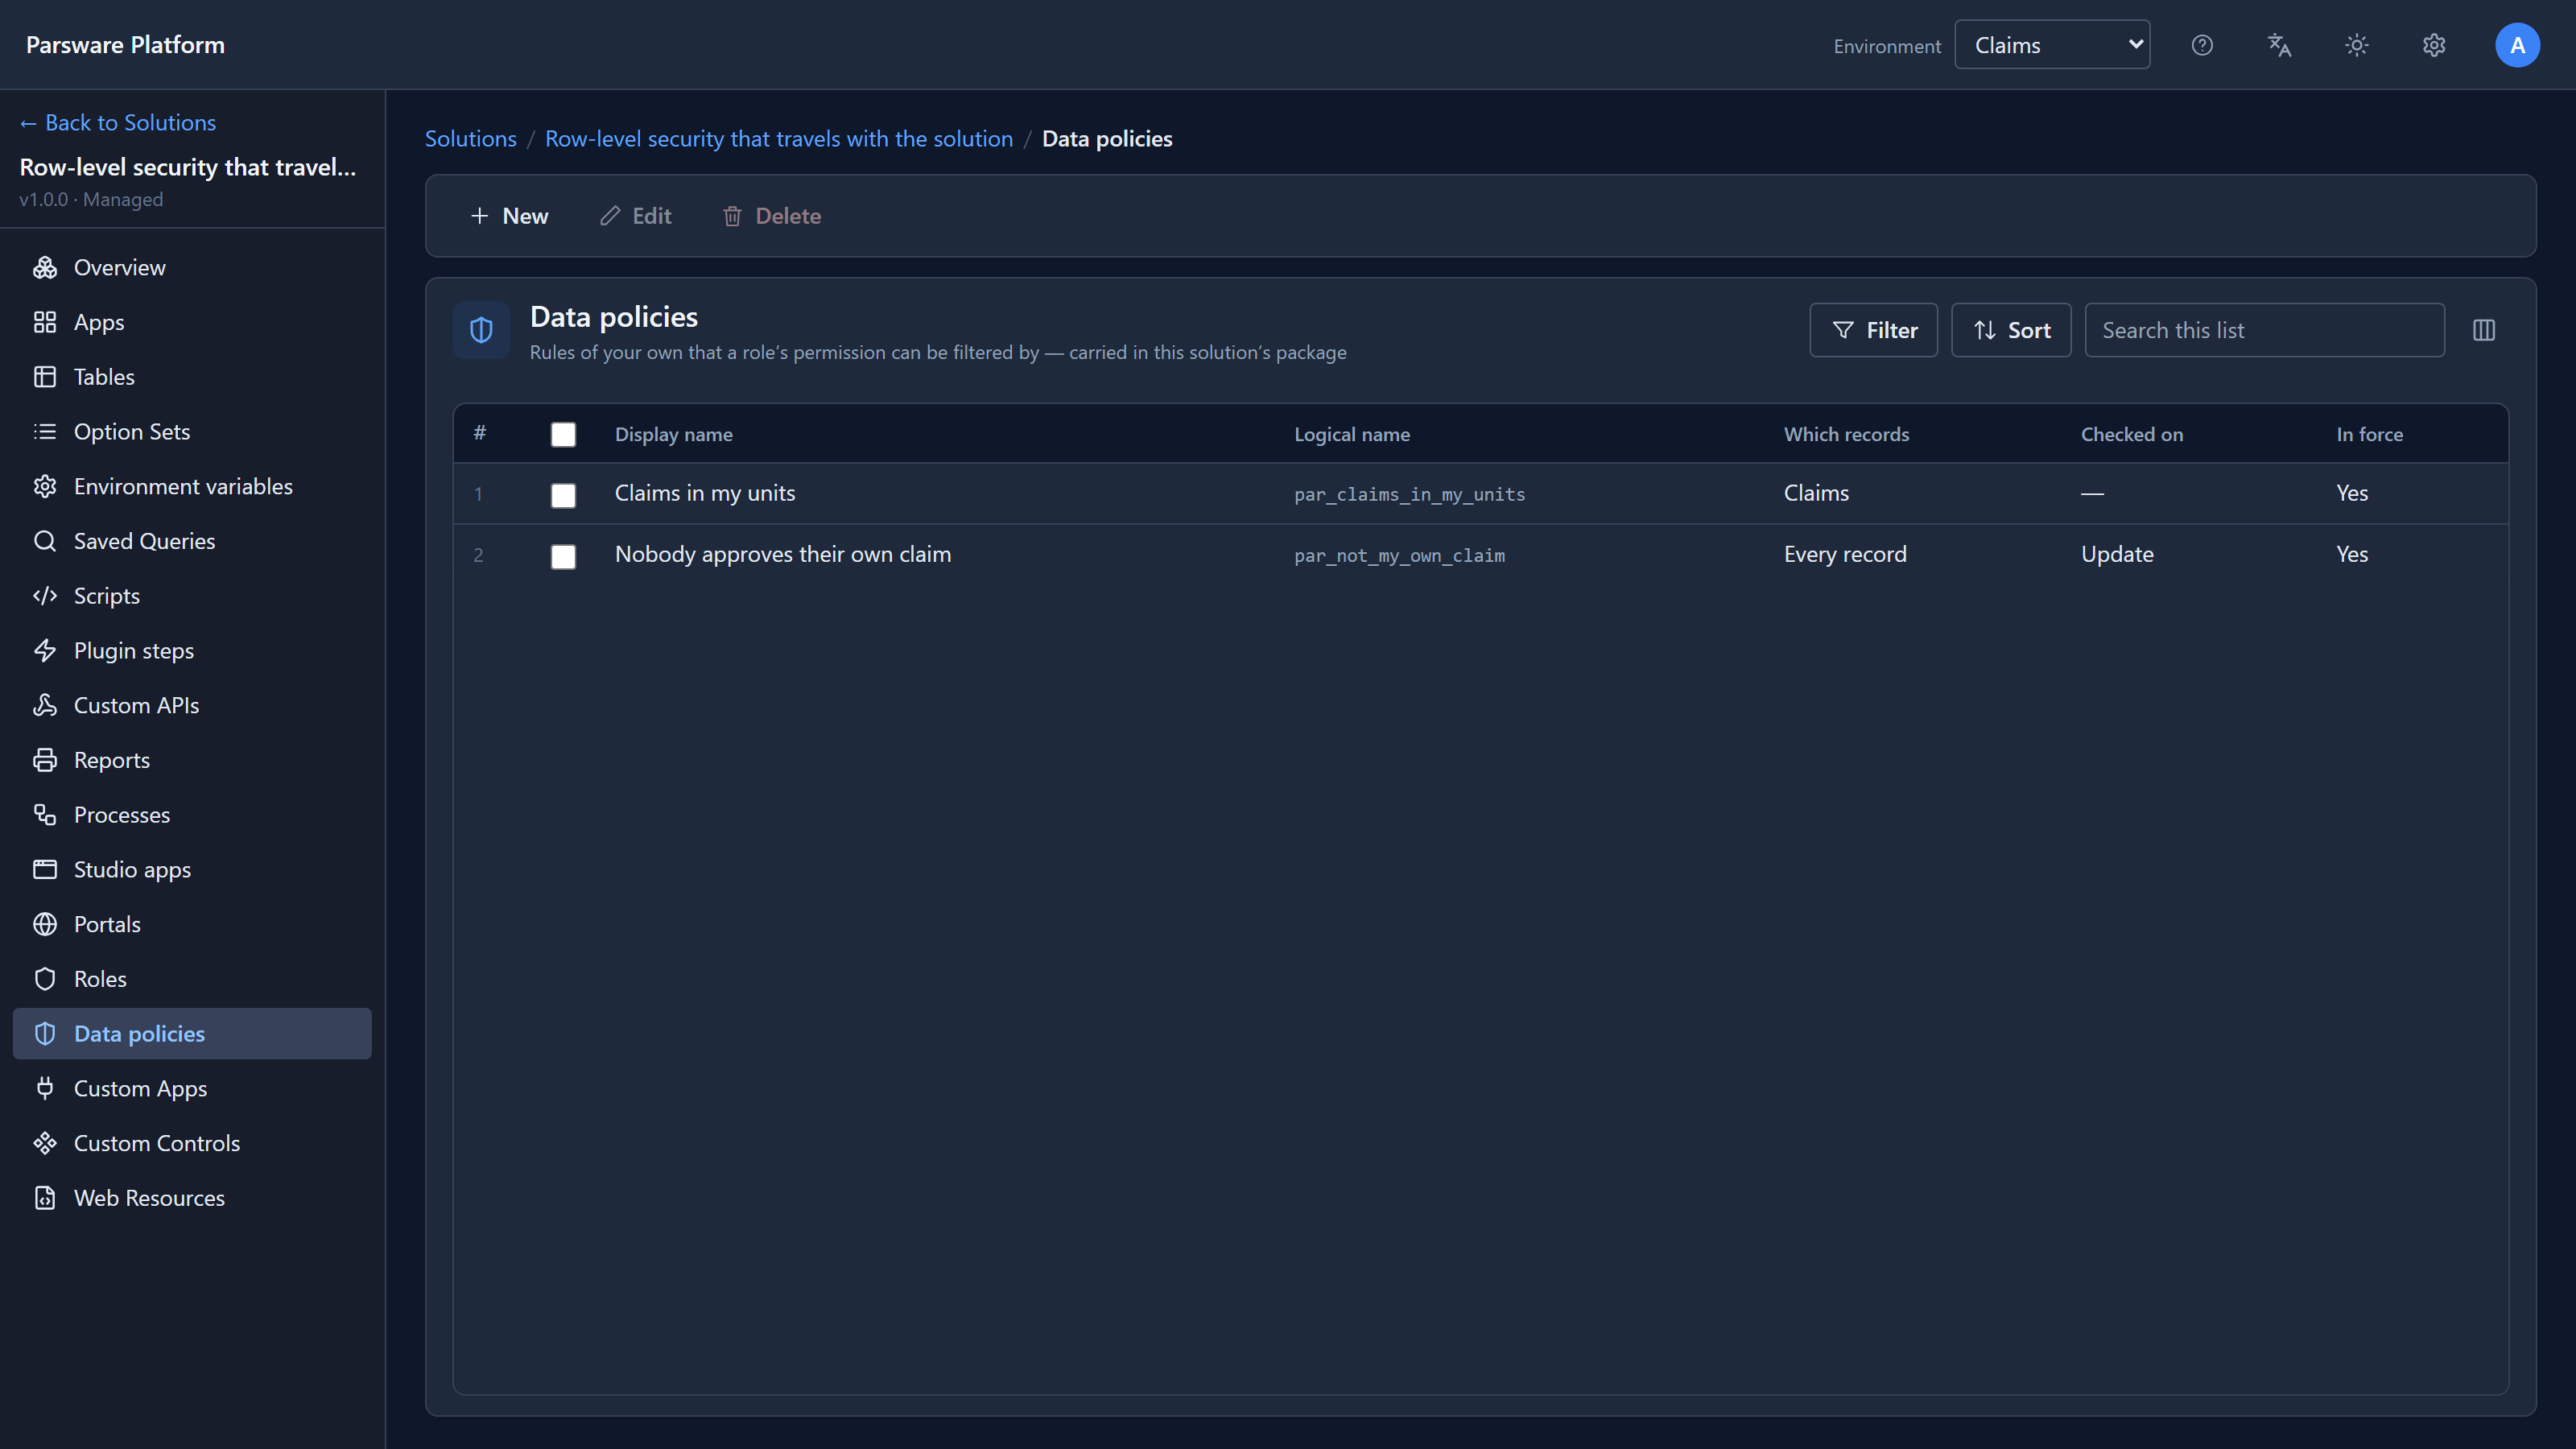The image size is (2576, 1449).
Task: Open Custom Controls in the sidebar
Action: [x=192, y=1143]
